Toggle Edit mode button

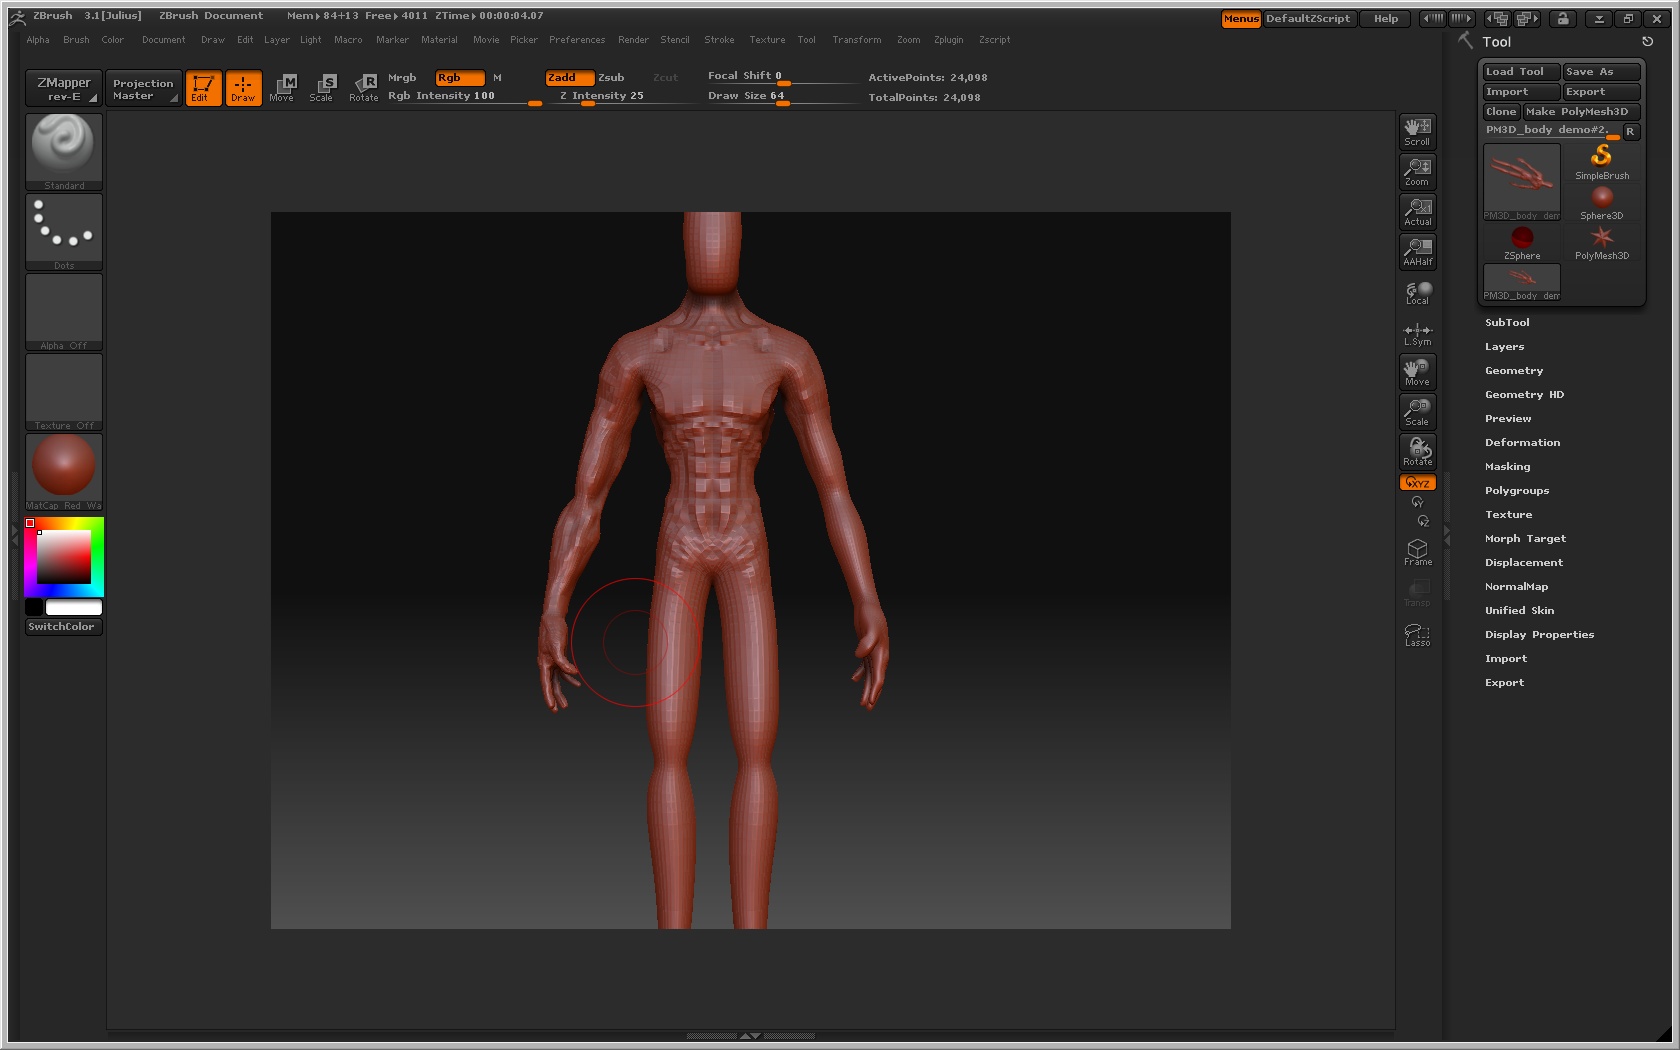tap(203, 88)
